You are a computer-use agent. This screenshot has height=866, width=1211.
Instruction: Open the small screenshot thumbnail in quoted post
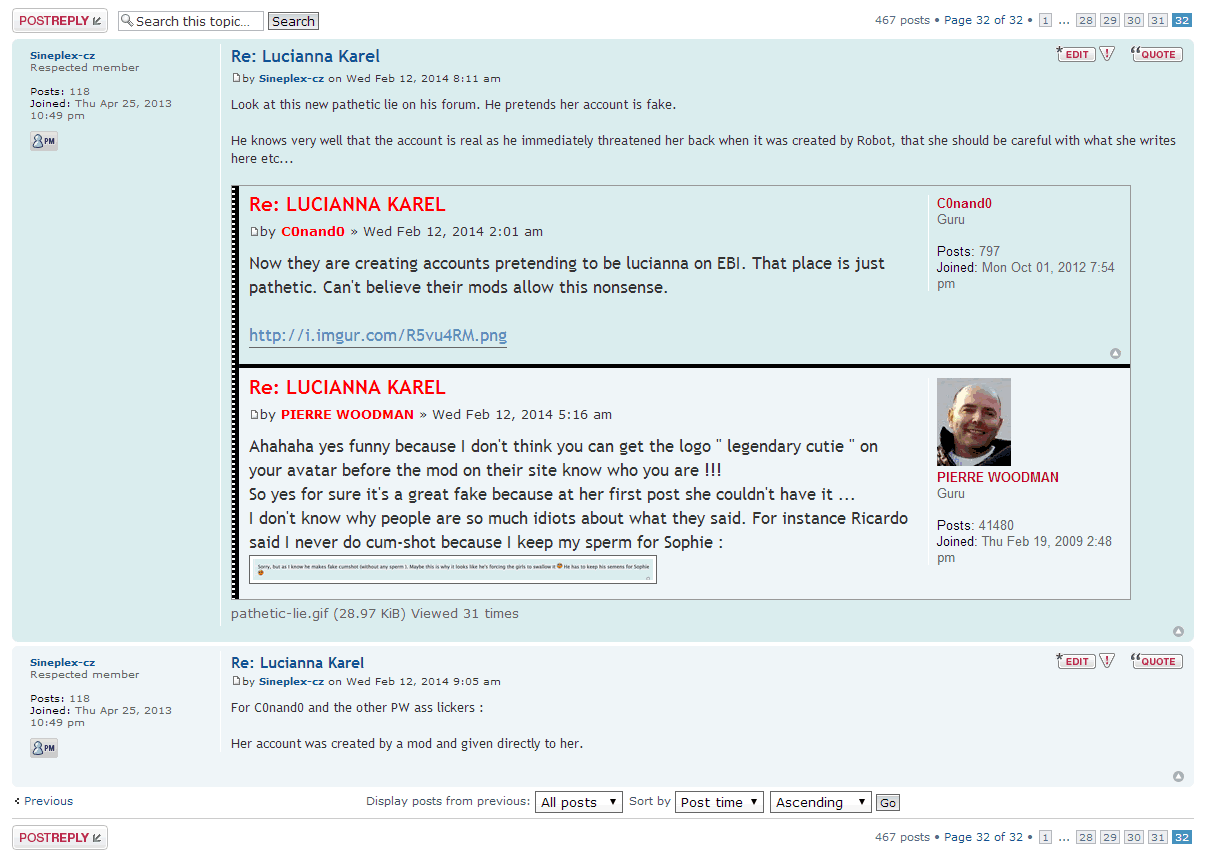point(452,570)
